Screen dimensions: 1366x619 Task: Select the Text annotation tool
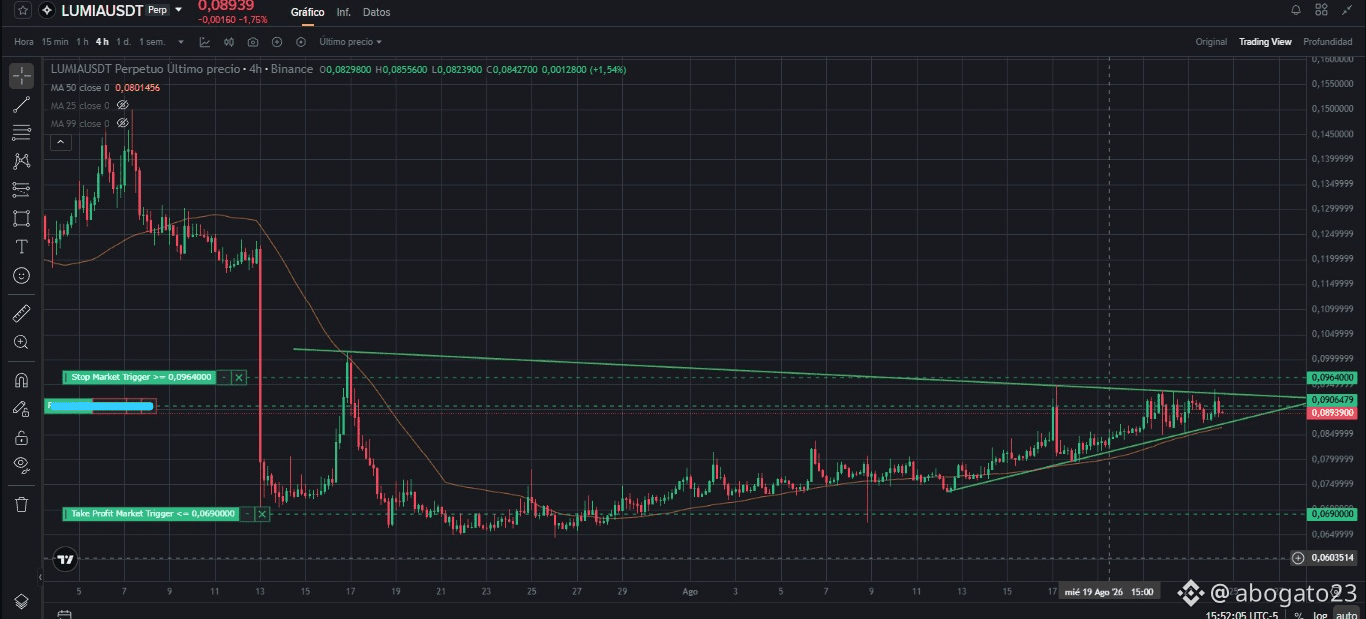21,246
